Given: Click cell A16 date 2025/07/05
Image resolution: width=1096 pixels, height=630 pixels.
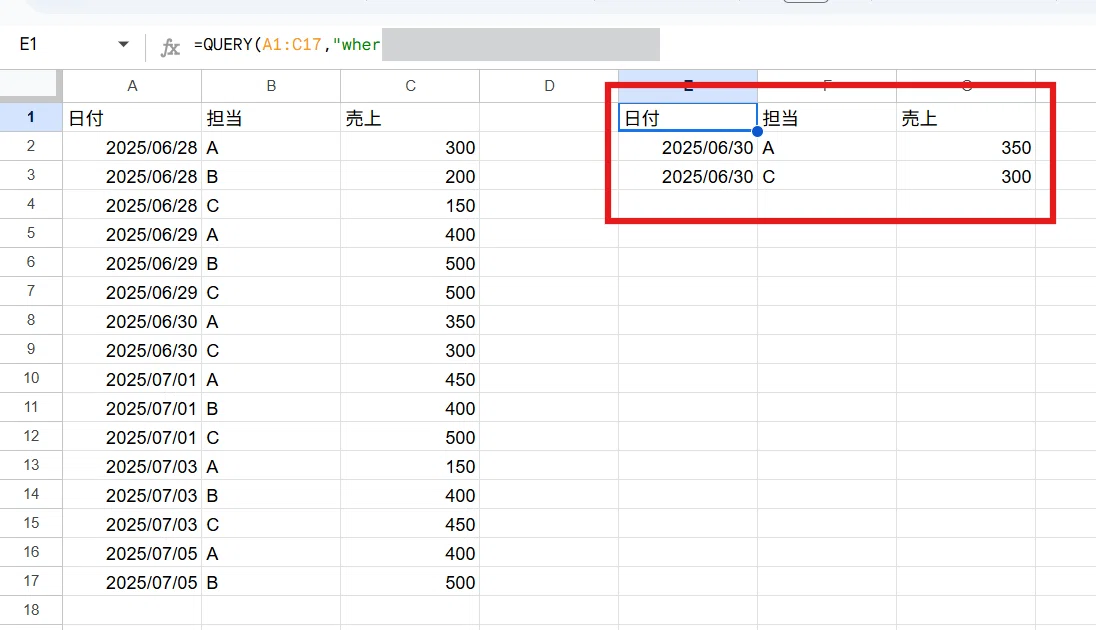Looking at the screenshot, I should tap(132, 554).
